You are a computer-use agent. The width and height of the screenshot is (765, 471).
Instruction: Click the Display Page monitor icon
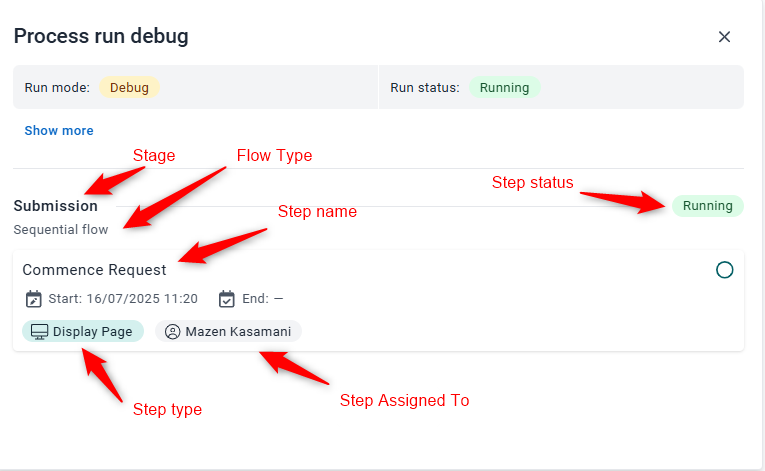[x=39, y=332]
